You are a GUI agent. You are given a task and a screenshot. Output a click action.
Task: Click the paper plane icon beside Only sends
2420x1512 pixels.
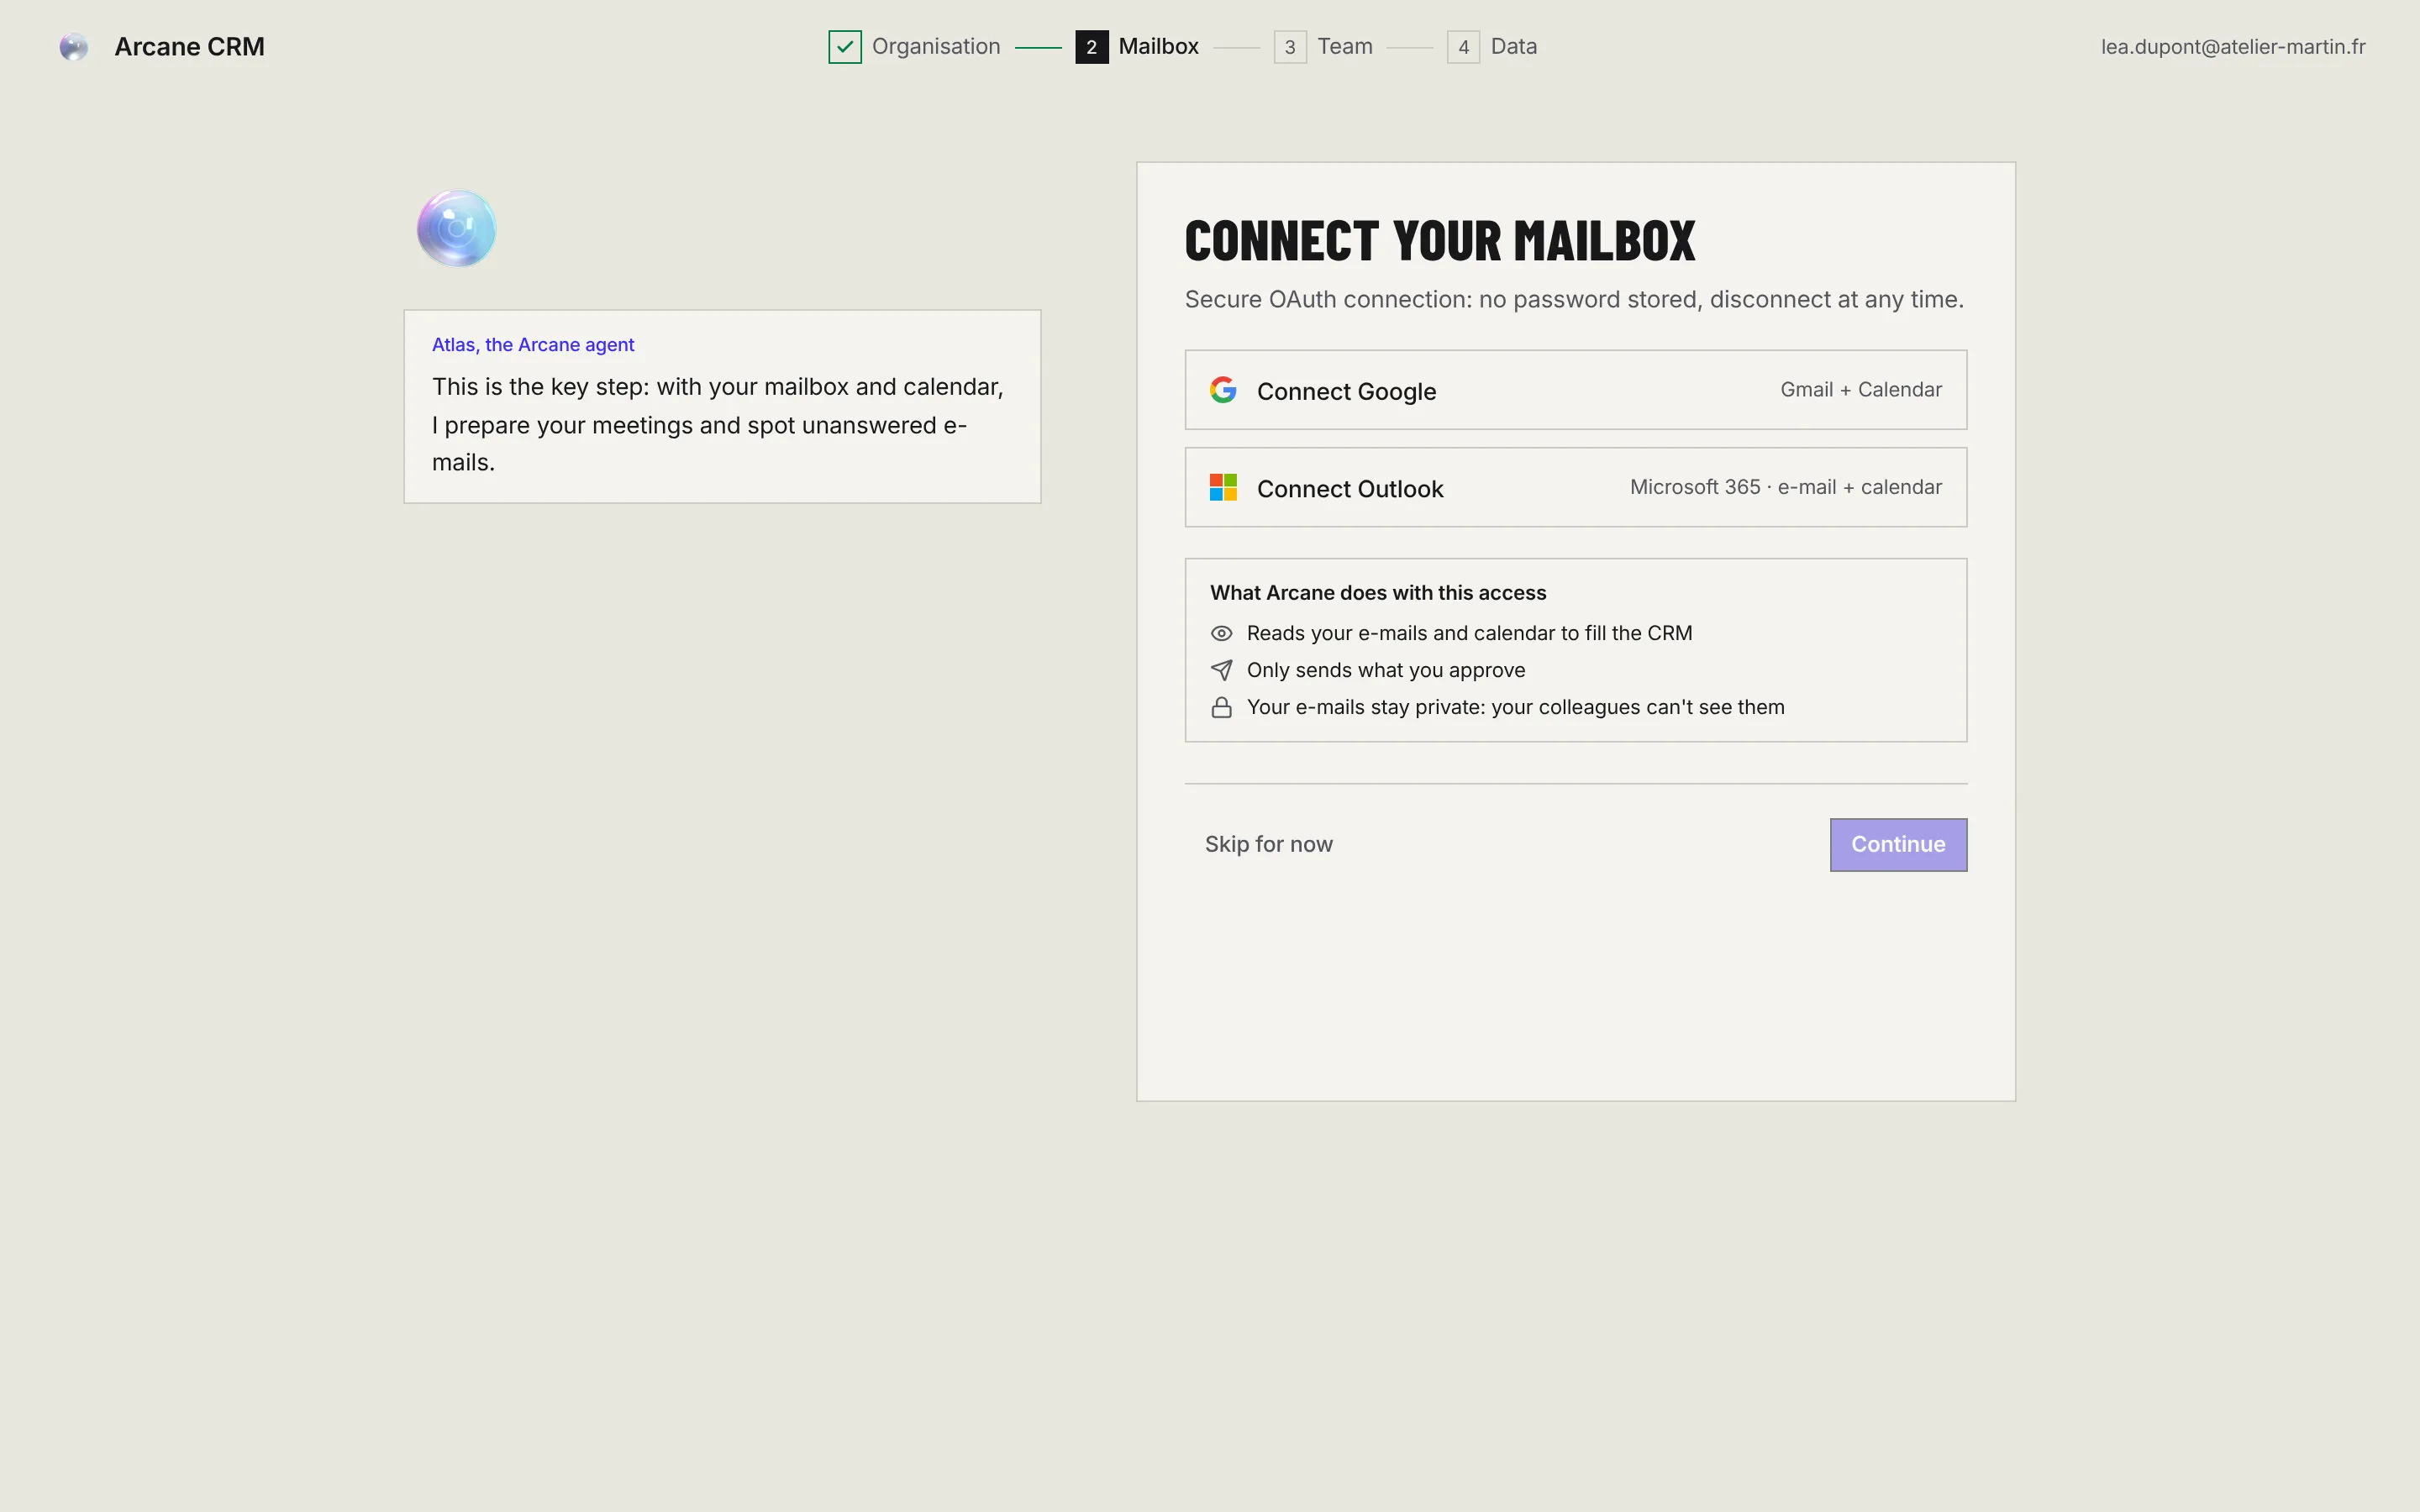(x=1221, y=670)
